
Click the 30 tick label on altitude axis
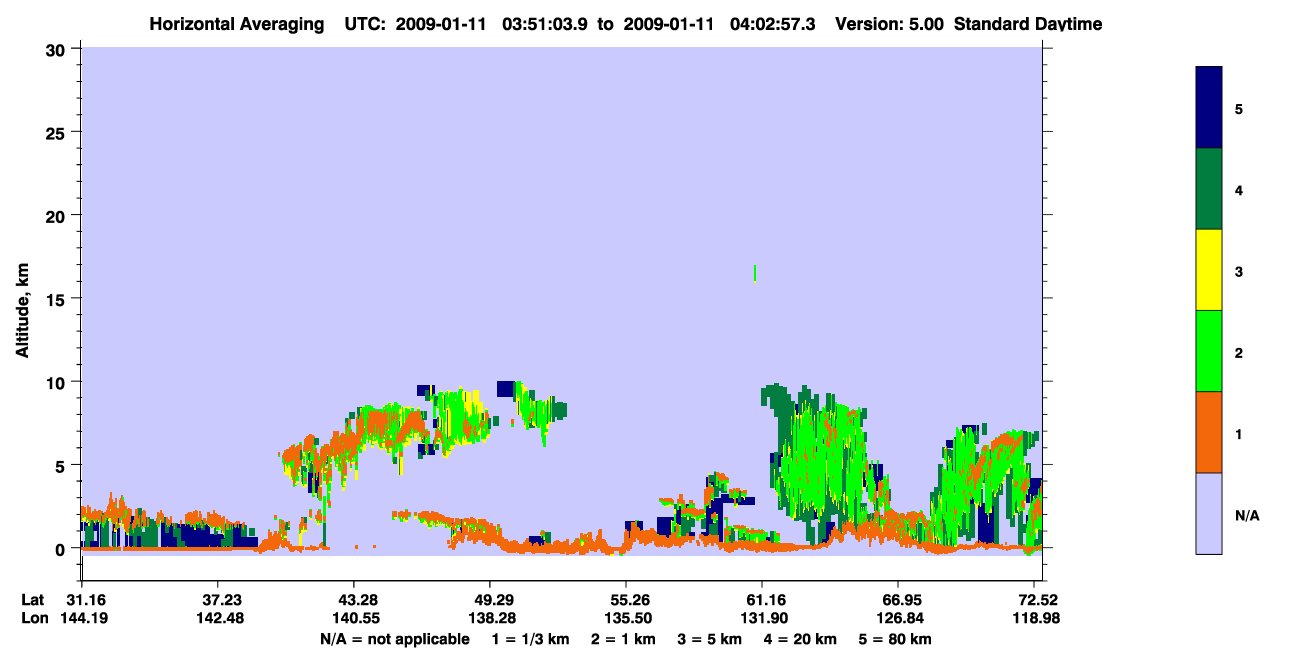point(58,49)
